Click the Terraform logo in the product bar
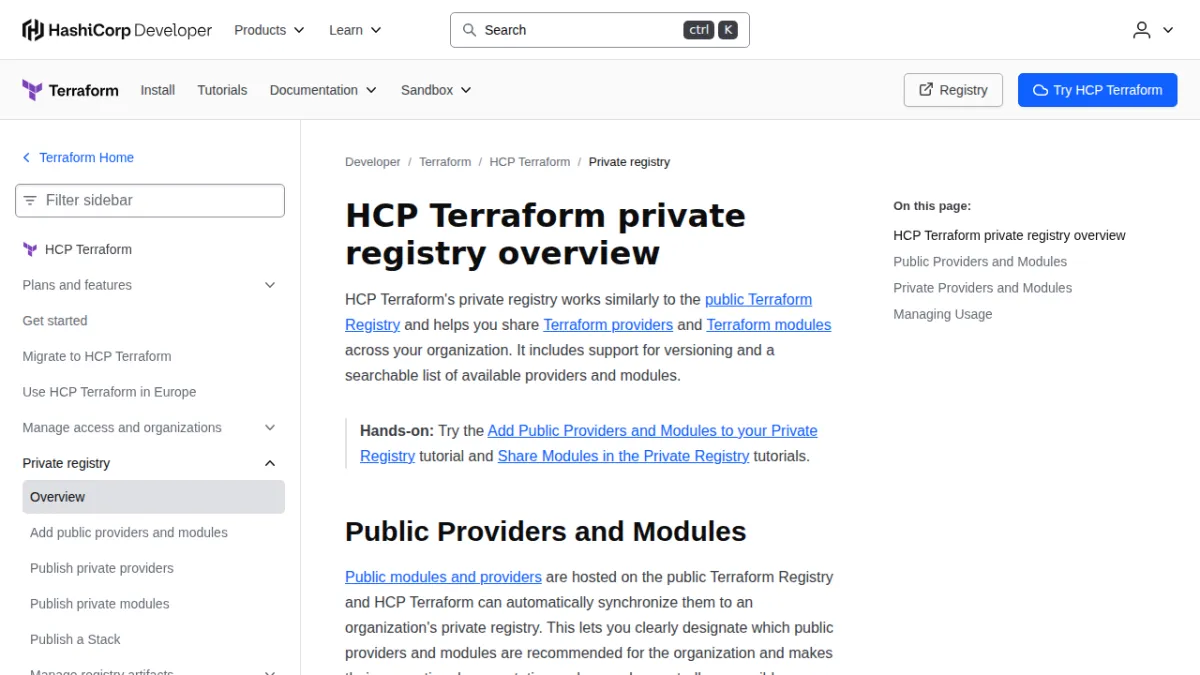Image resolution: width=1200 pixels, height=675 pixels. click(x=70, y=90)
